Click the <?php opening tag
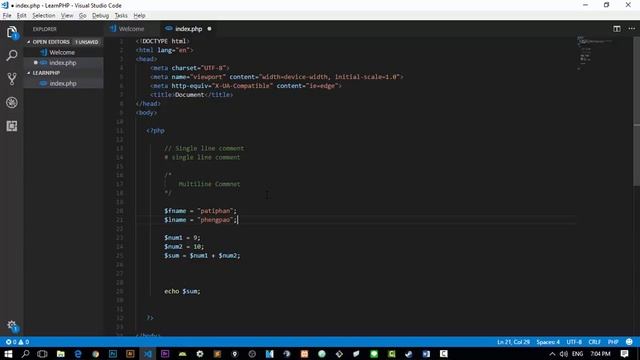Screen dimensions: 640x360 click(x=155, y=131)
